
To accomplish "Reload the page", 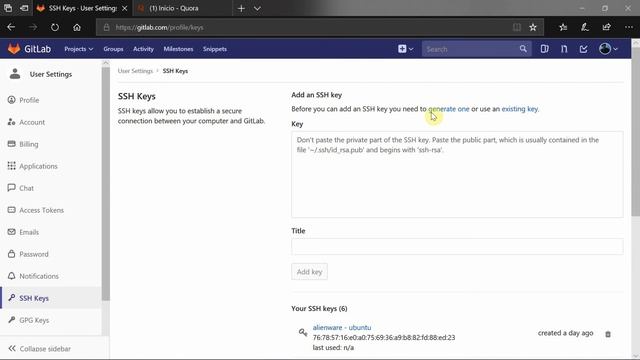I will point(55,27).
